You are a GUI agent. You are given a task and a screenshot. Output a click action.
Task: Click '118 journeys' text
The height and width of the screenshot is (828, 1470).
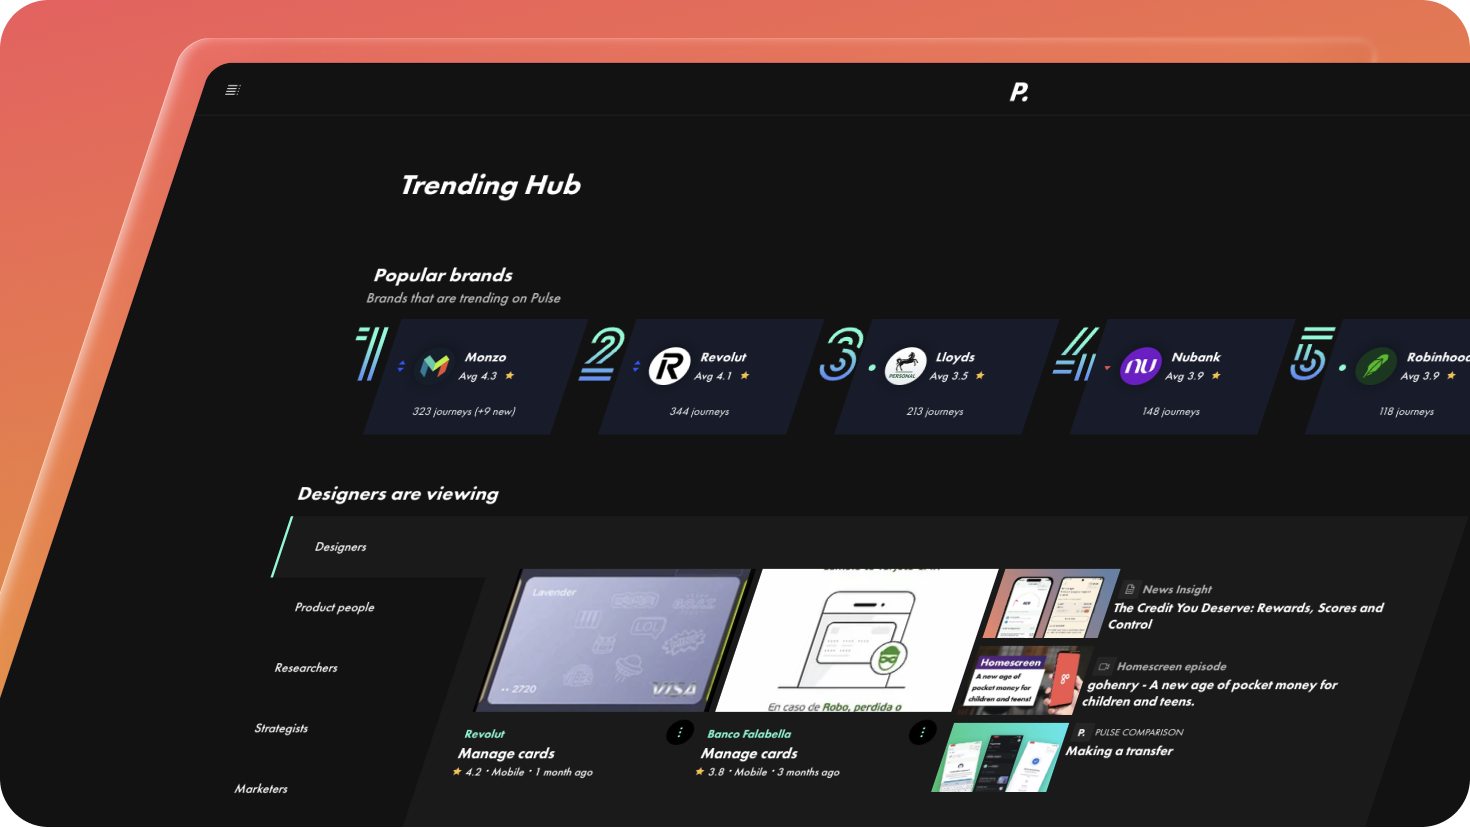click(1406, 411)
